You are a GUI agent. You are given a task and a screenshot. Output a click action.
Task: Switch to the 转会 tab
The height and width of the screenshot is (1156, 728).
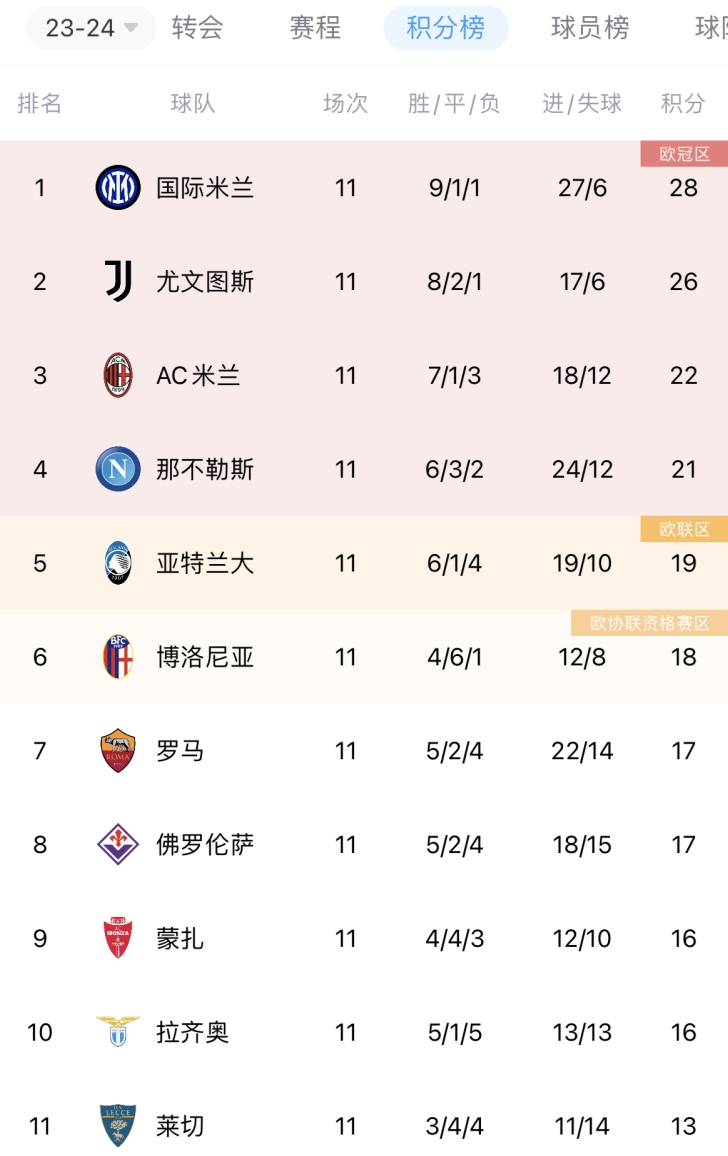tap(197, 28)
